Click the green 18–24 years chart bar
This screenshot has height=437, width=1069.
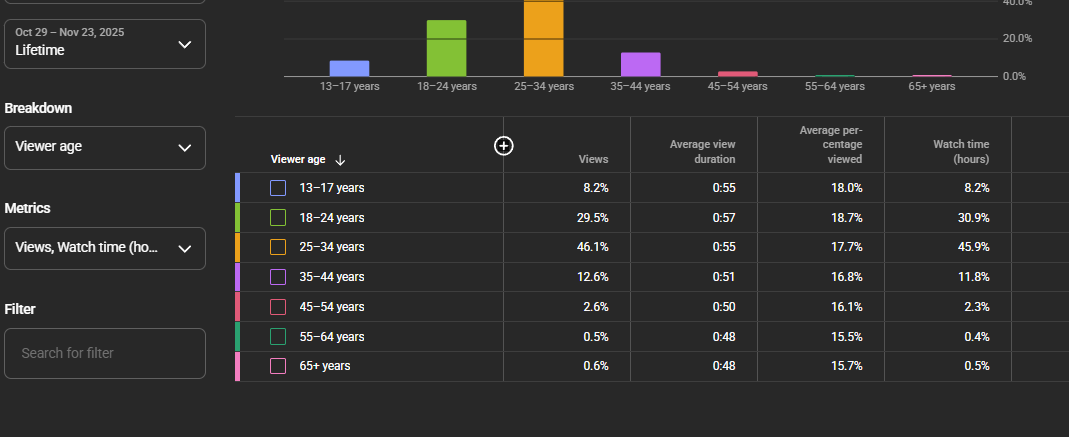tap(446, 48)
